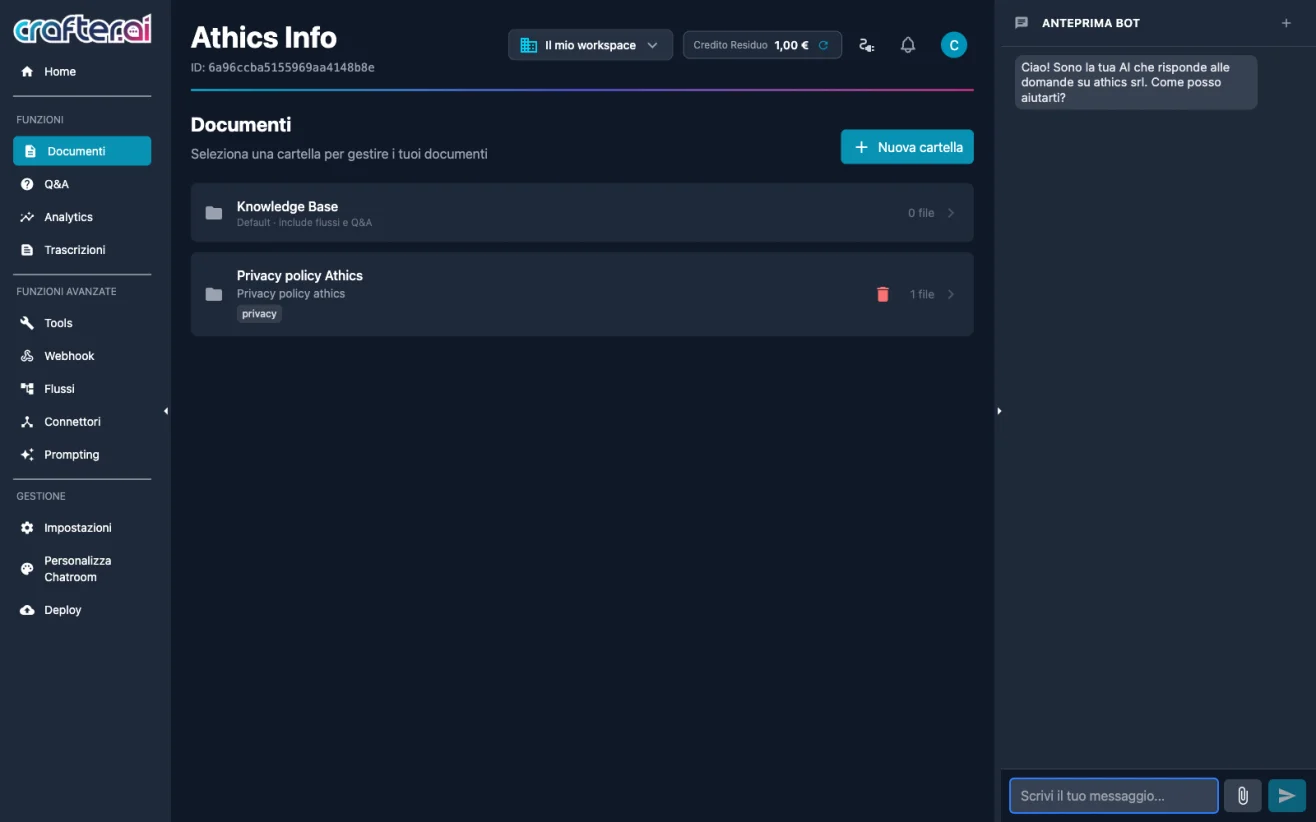Collapse the bot preview panel arrow

[x=999, y=411]
